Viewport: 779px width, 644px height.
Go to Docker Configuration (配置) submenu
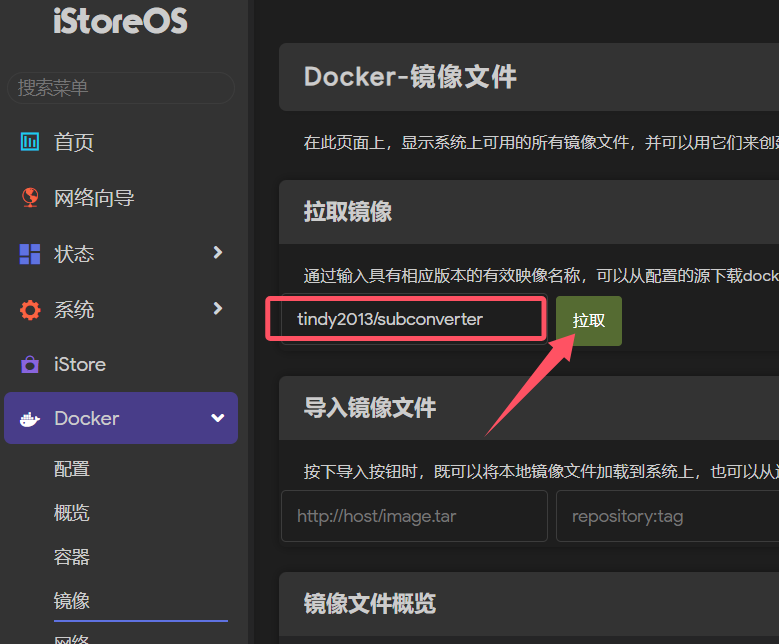click(72, 469)
